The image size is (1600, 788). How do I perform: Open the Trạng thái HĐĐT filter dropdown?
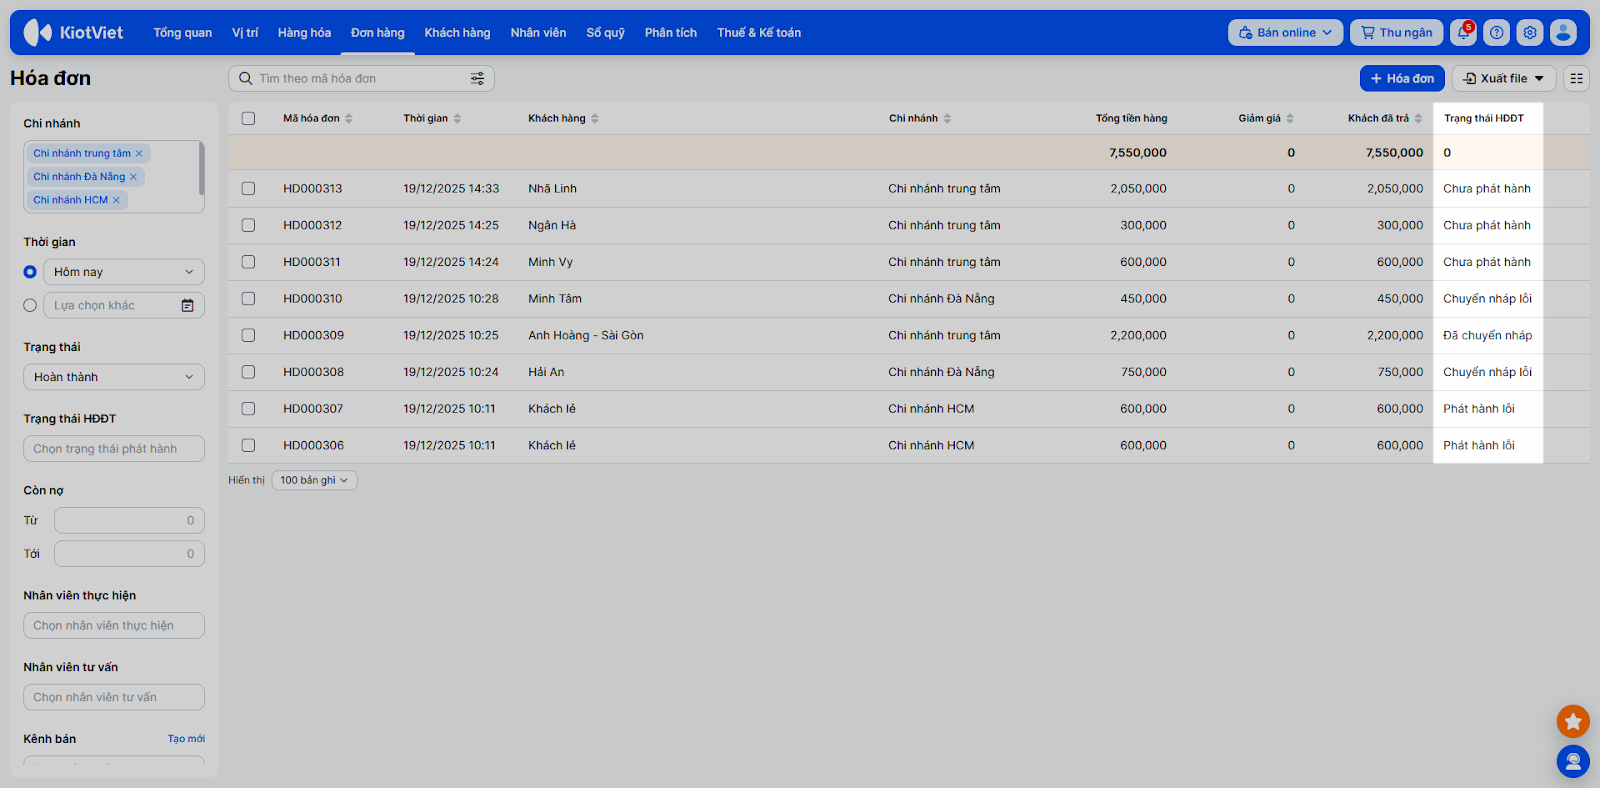click(x=114, y=449)
